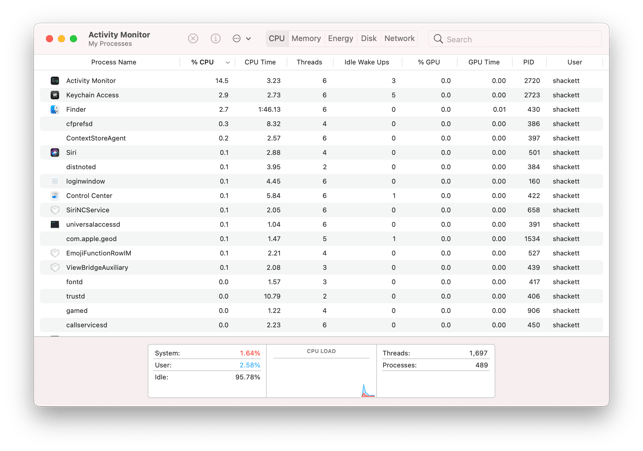Select the gamed process row

tap(321, 310)
